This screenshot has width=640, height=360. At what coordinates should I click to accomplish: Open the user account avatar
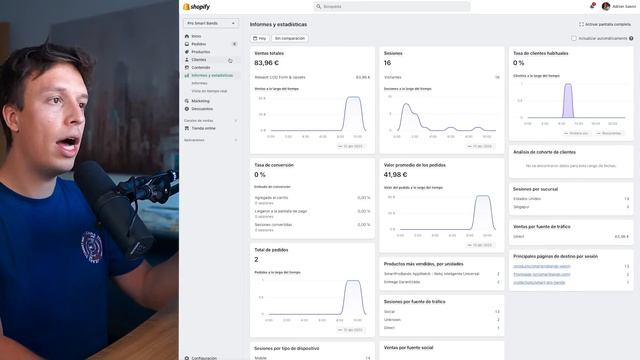pos(606,6)
